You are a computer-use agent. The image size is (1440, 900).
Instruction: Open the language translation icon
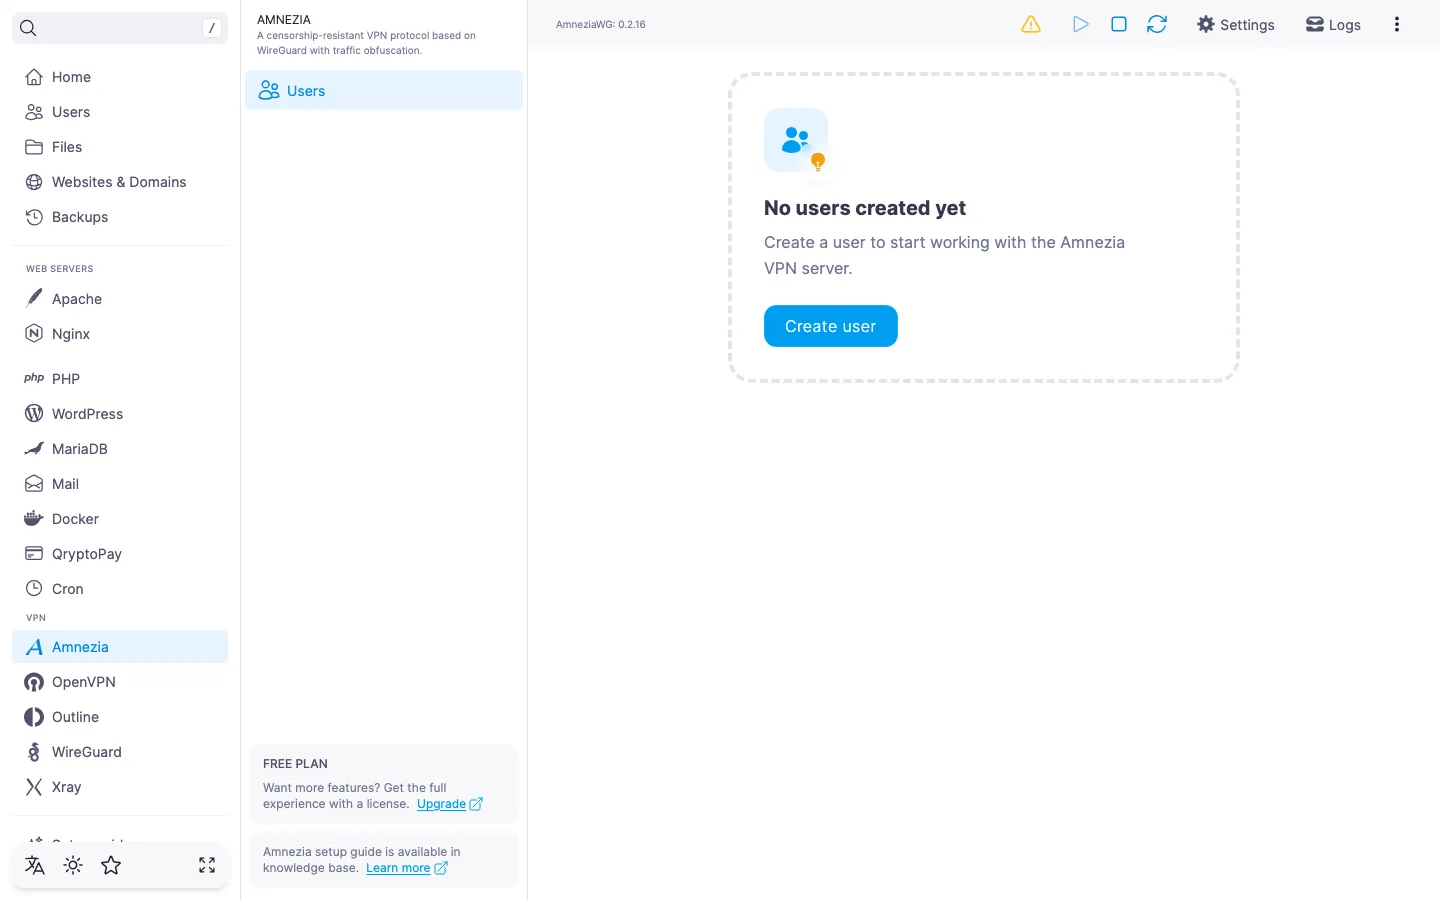pyautogui.click(x=35, y=865)
